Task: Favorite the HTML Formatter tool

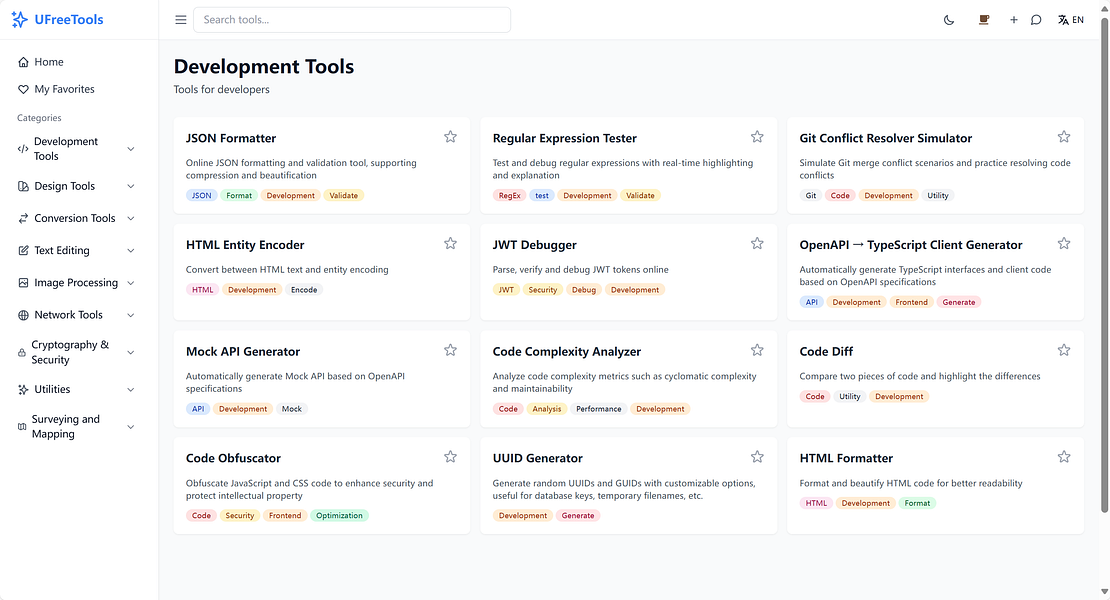Action: coord(1063,456)
